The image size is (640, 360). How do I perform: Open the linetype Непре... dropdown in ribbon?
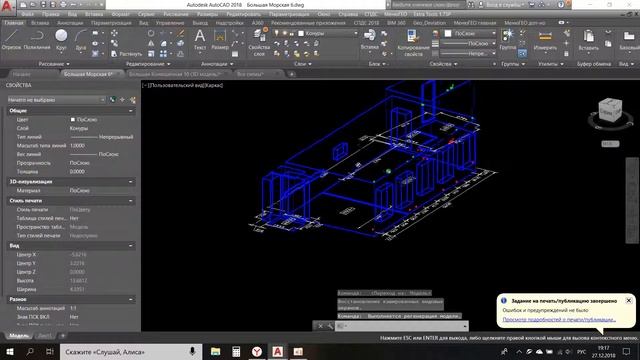coord(469,53)
